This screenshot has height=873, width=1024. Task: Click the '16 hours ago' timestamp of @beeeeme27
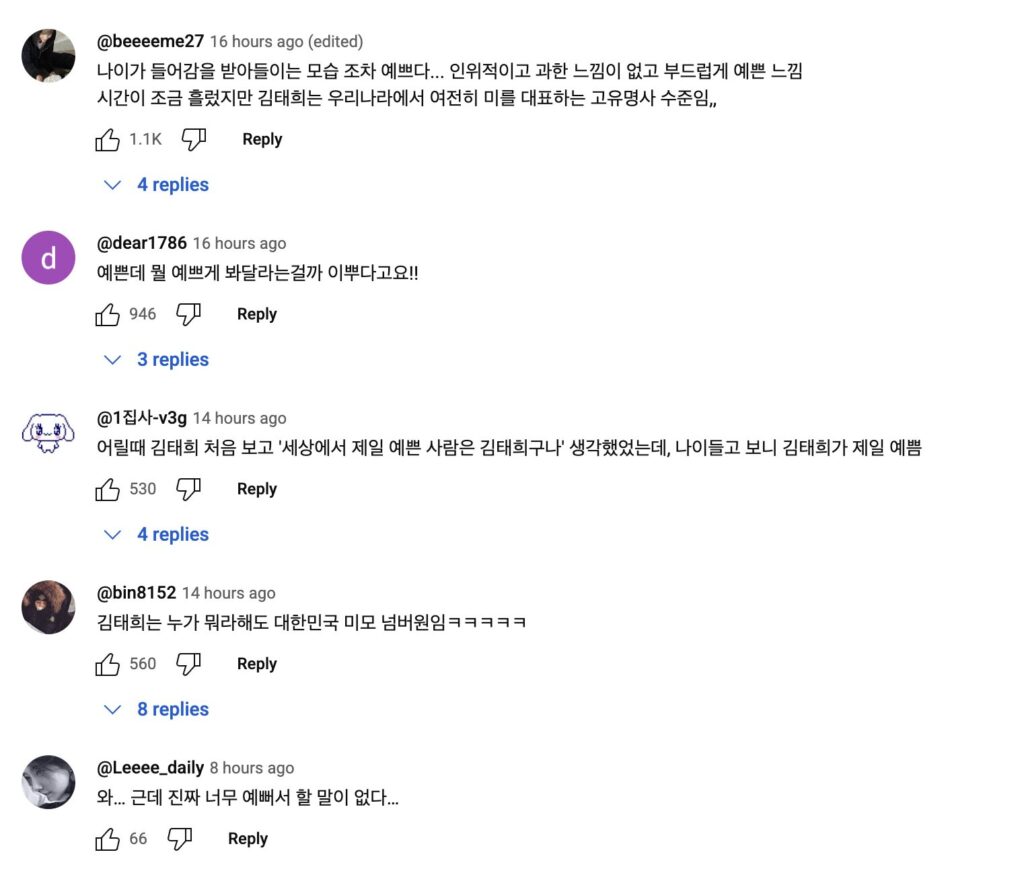pos(256,42)
